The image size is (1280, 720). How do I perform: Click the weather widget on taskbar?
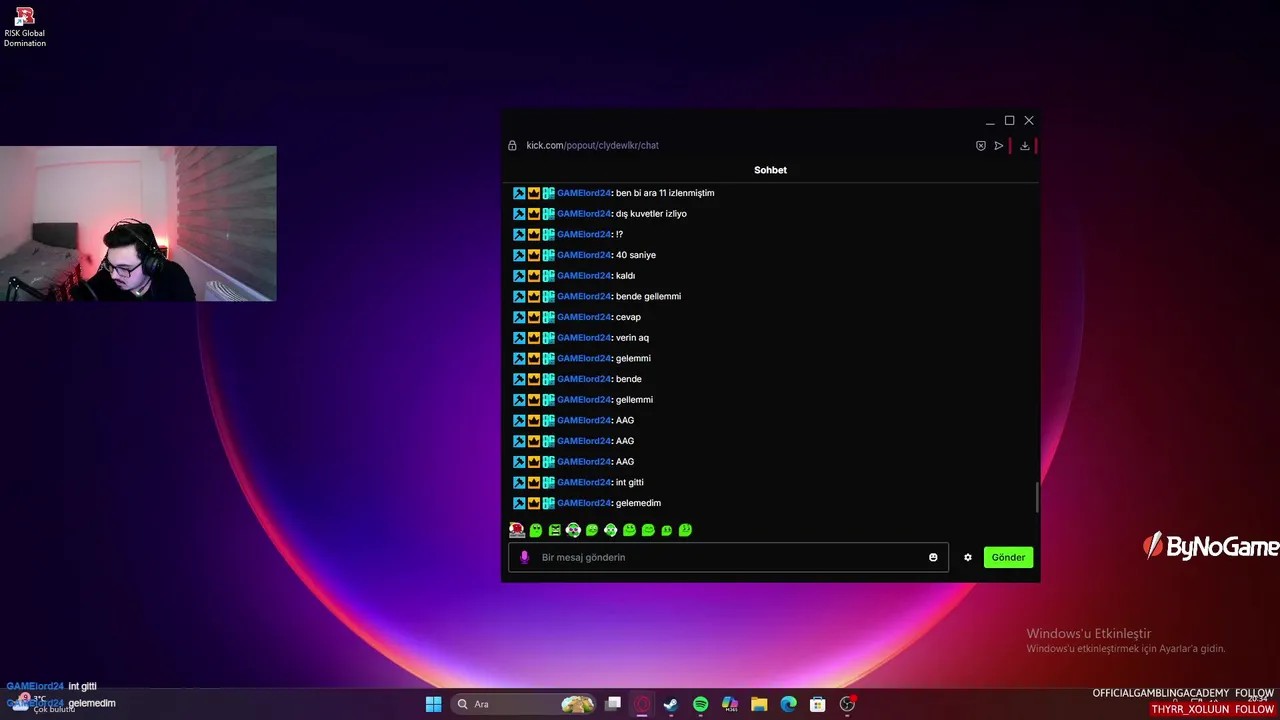pos(45,704)
